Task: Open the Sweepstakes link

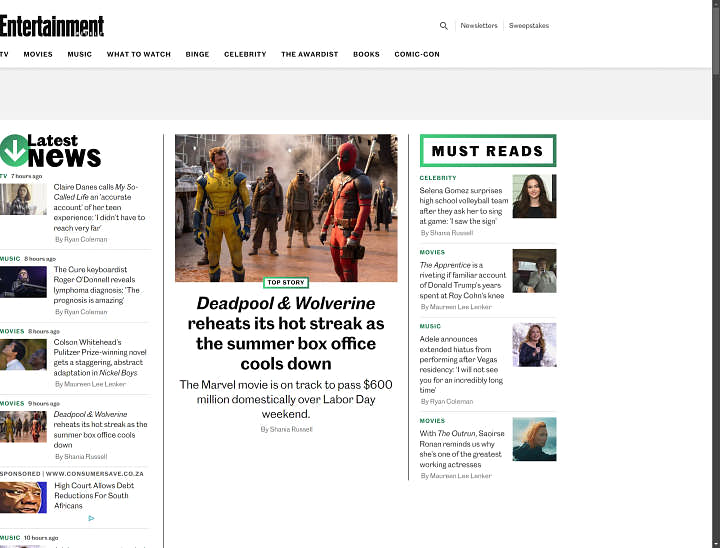Action: 529,26
